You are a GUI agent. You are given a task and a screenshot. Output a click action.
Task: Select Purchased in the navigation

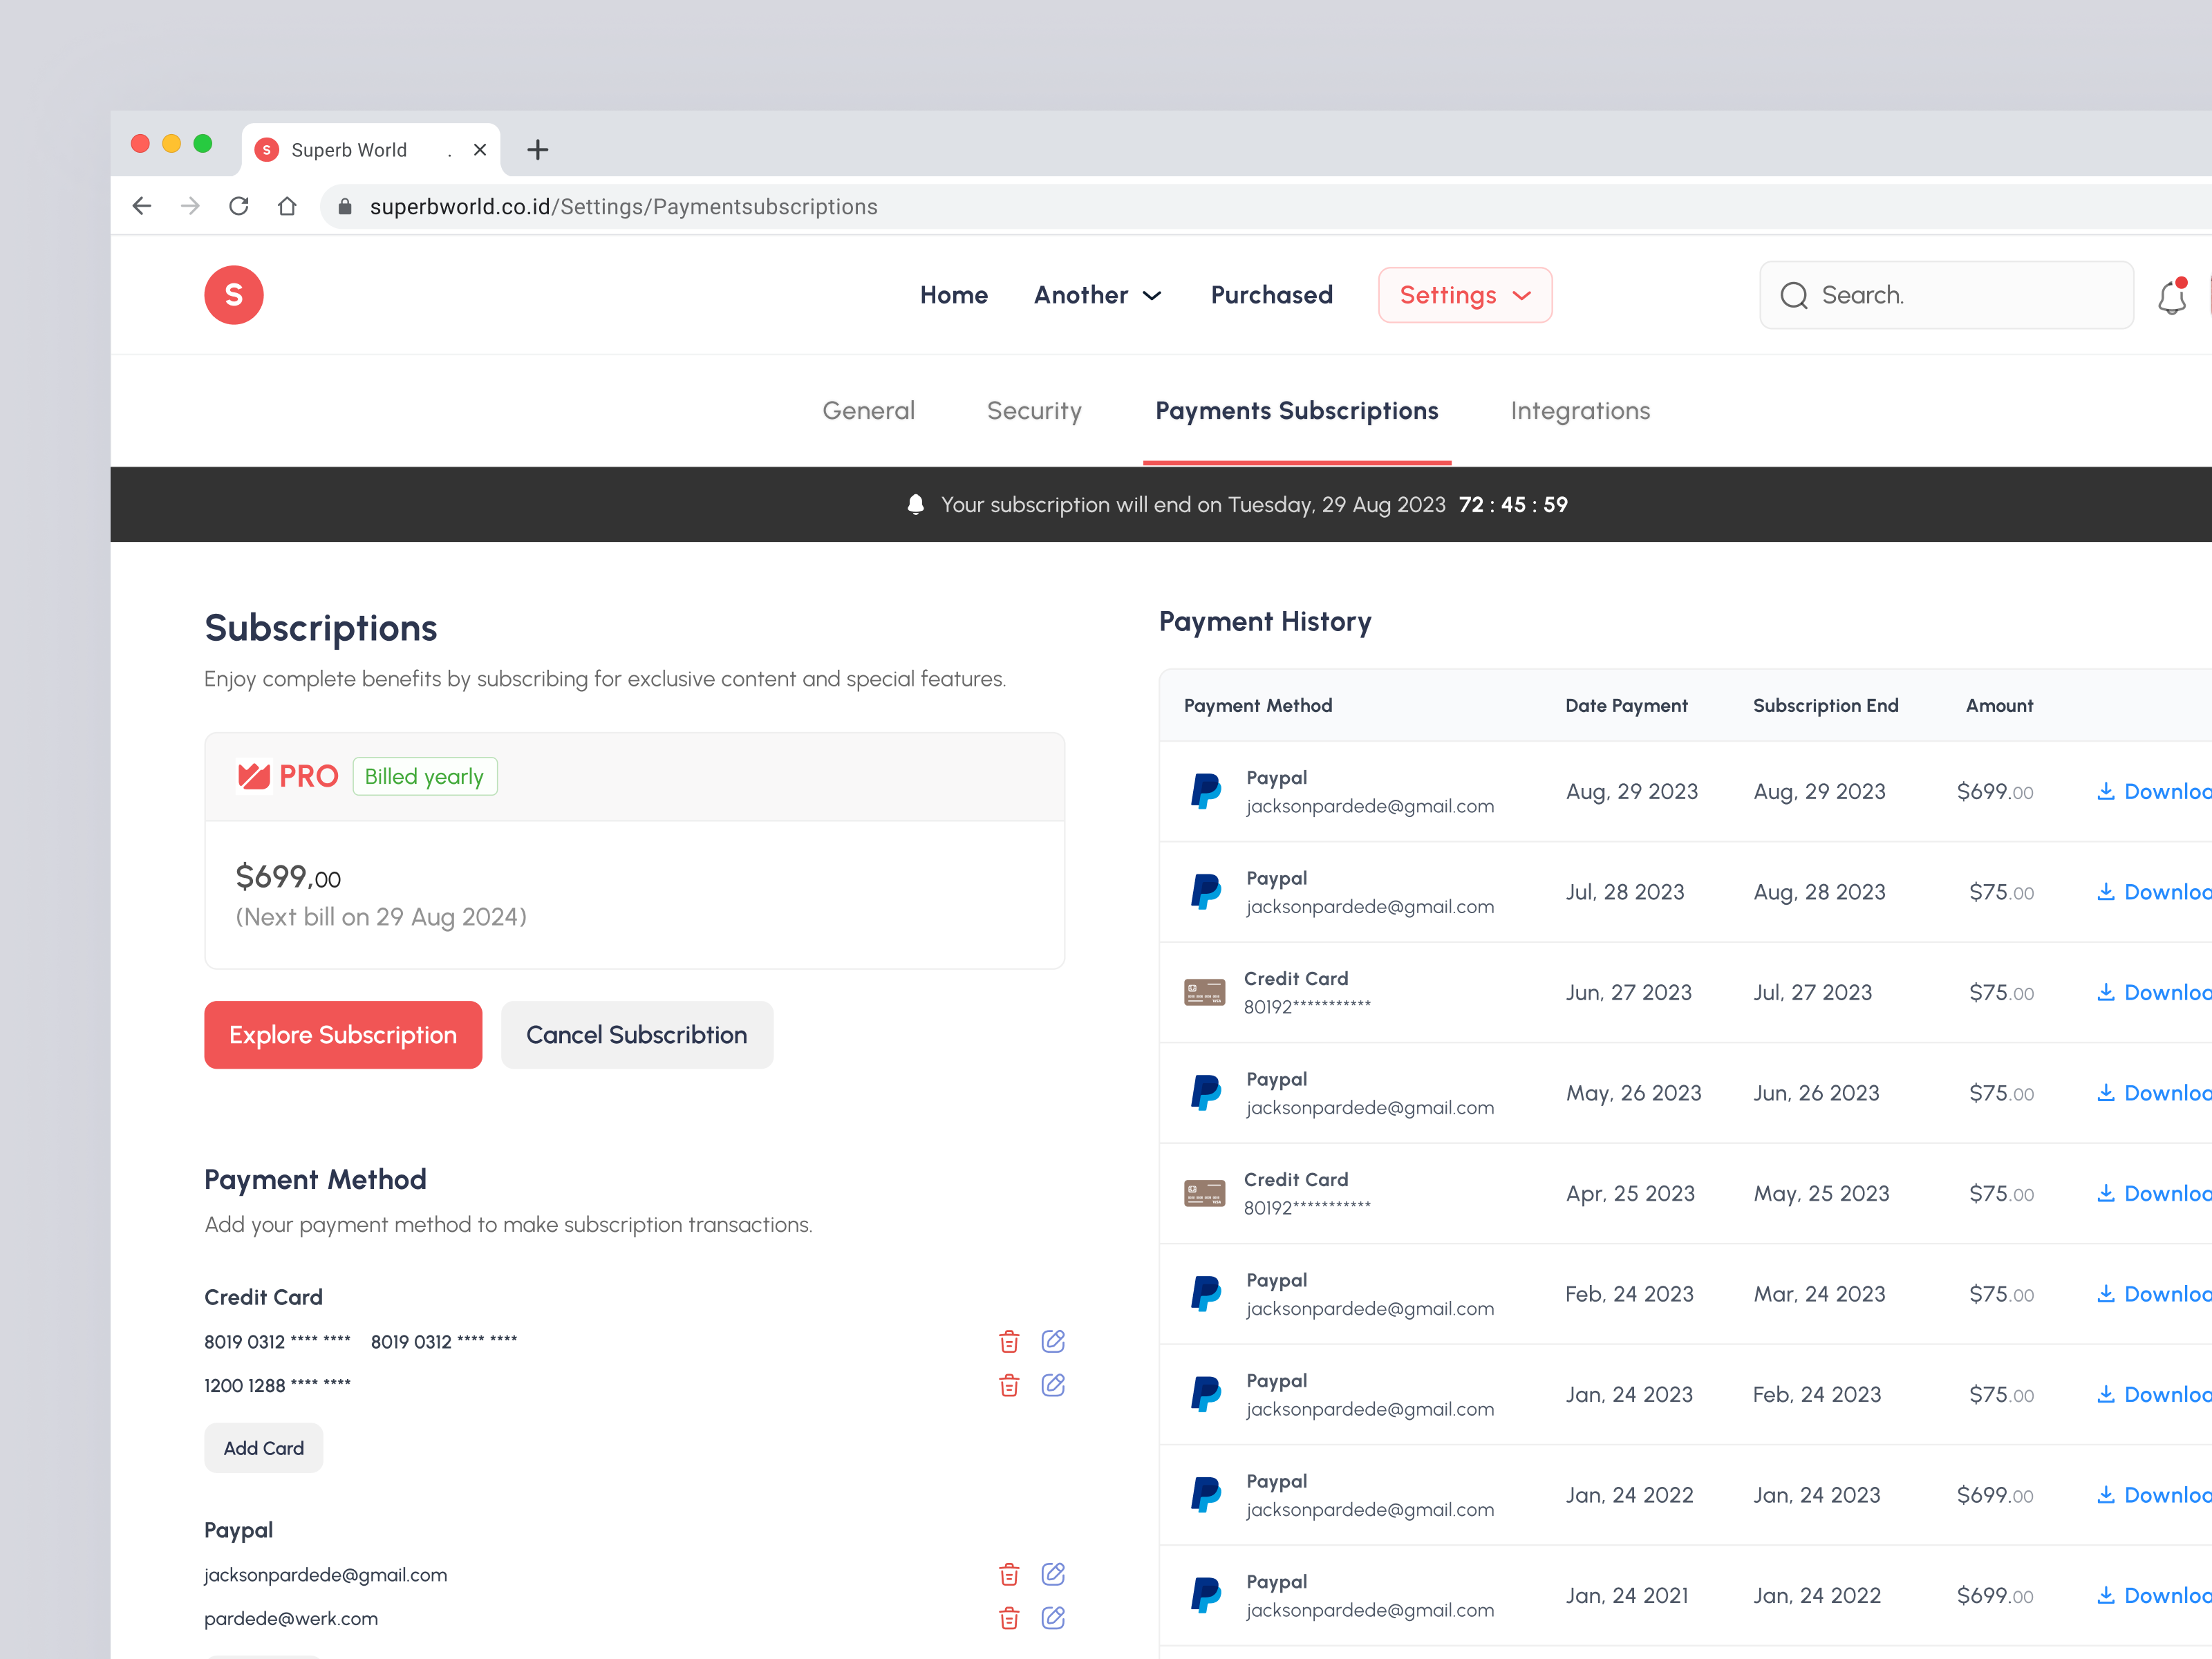pos(1271,295)
